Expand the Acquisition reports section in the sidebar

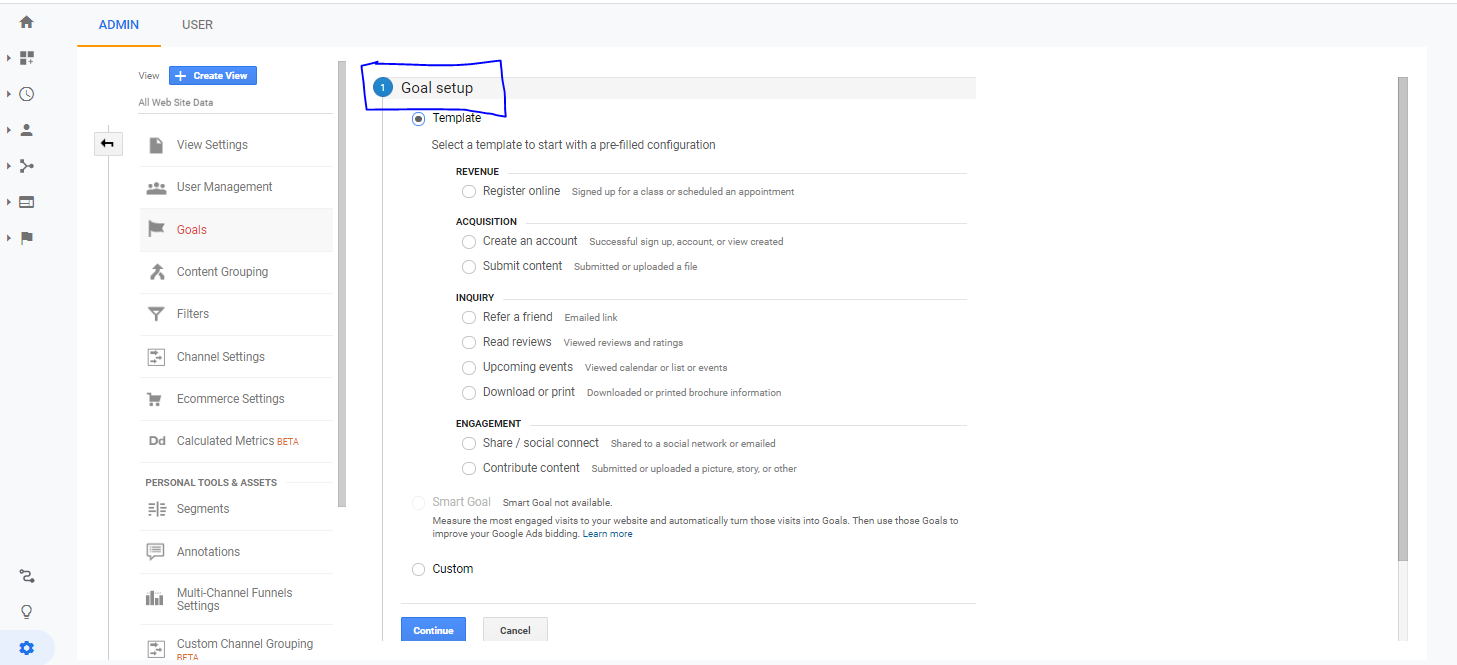pos(8,166)
